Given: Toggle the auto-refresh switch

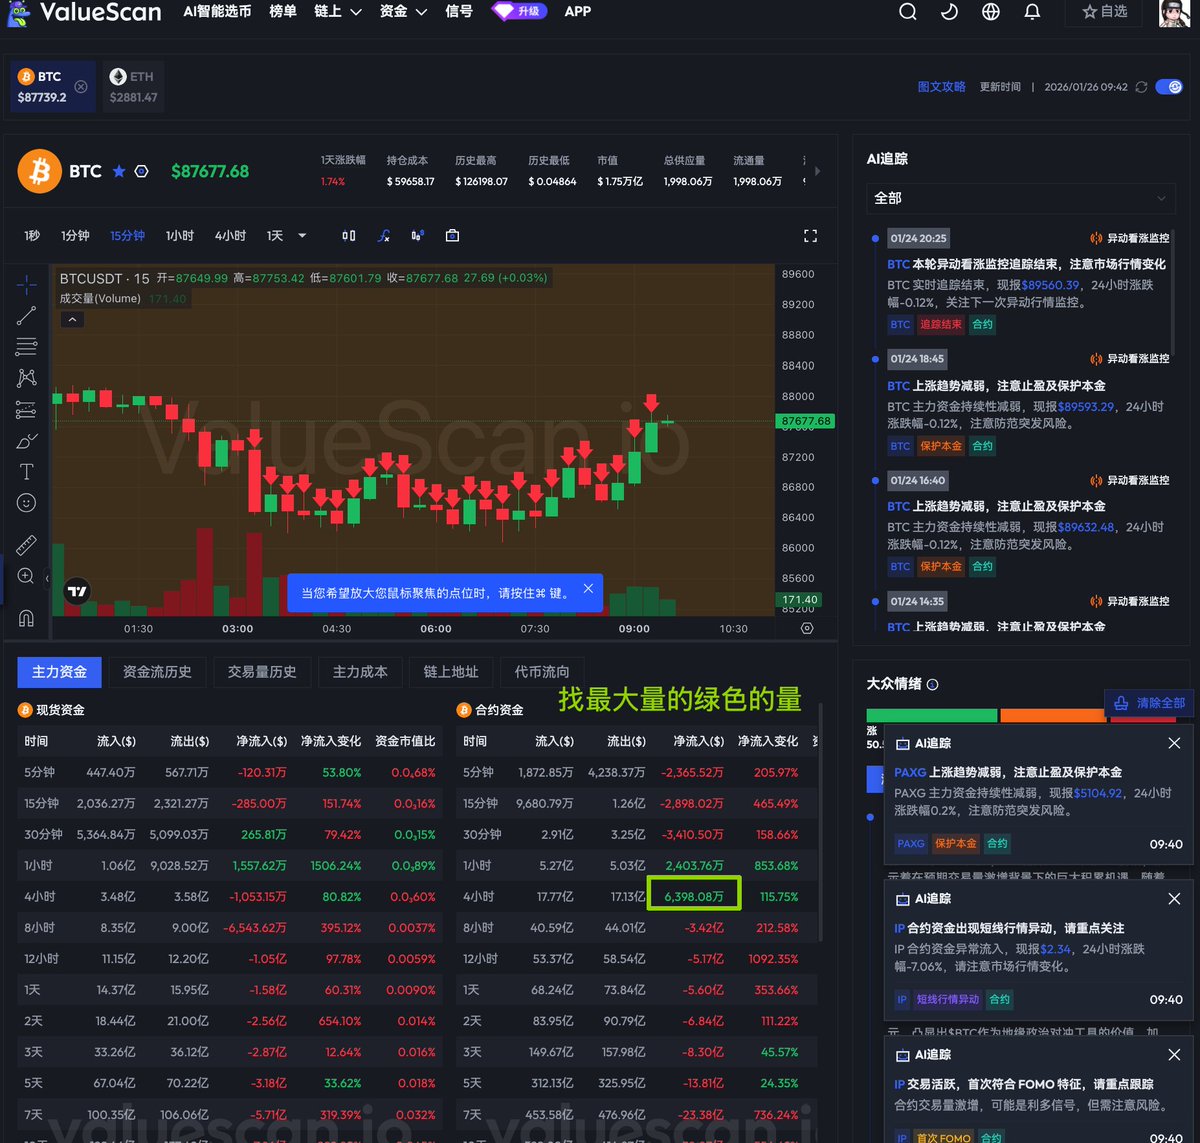Looking at the screenshot, I should 1169,87.
